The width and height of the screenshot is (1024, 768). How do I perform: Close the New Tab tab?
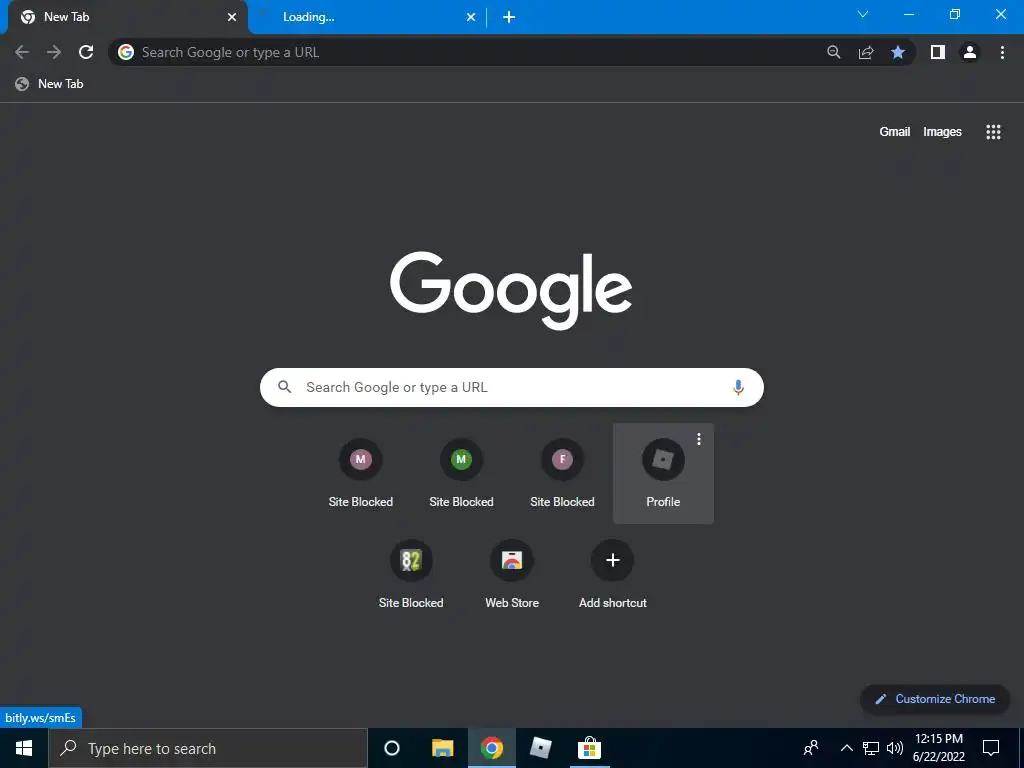[232, 17]
